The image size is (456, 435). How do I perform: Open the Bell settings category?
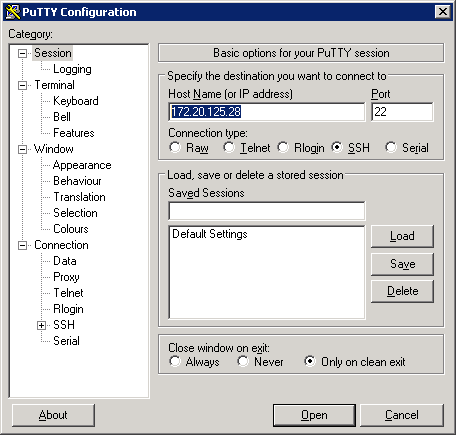[x=62, y=117]
